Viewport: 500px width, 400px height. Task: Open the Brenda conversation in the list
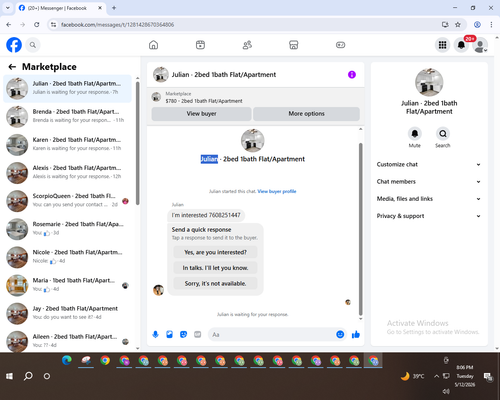point(67,117)
